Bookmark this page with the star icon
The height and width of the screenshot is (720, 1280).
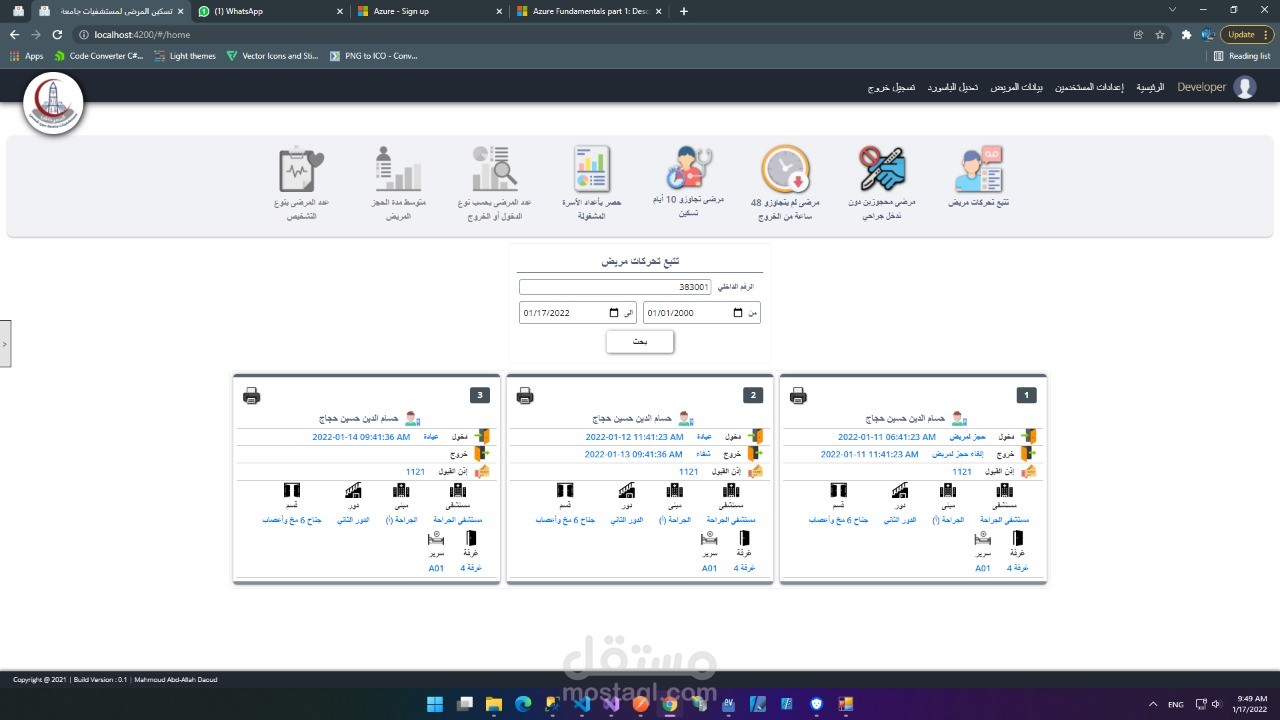(1160, 34)
